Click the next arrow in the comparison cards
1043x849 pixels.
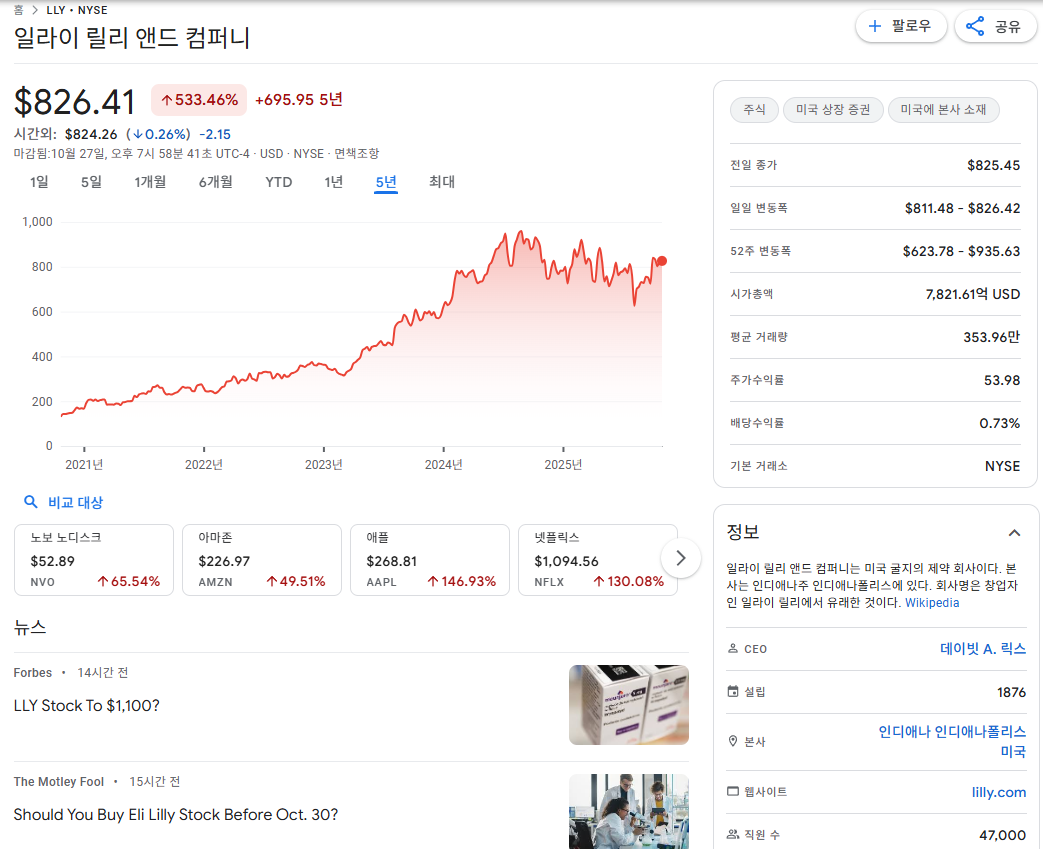[x=680, y=558]
